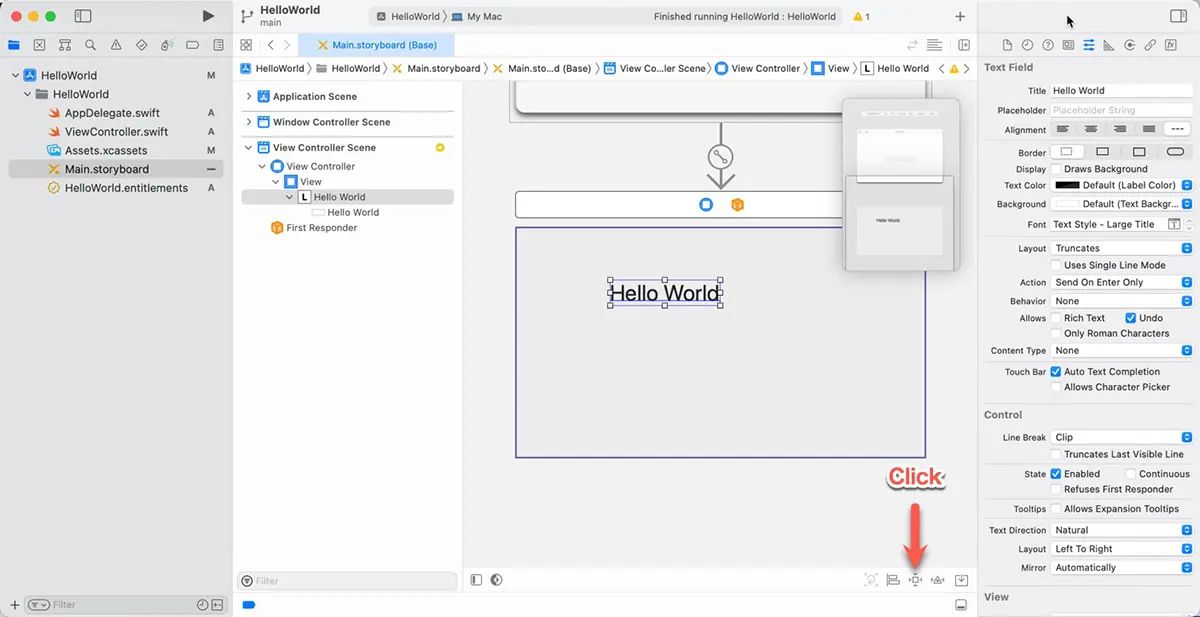1200x617 pixels.
Task: Toggle the Rich Text checkbox
Action: tap(1056, 318)
